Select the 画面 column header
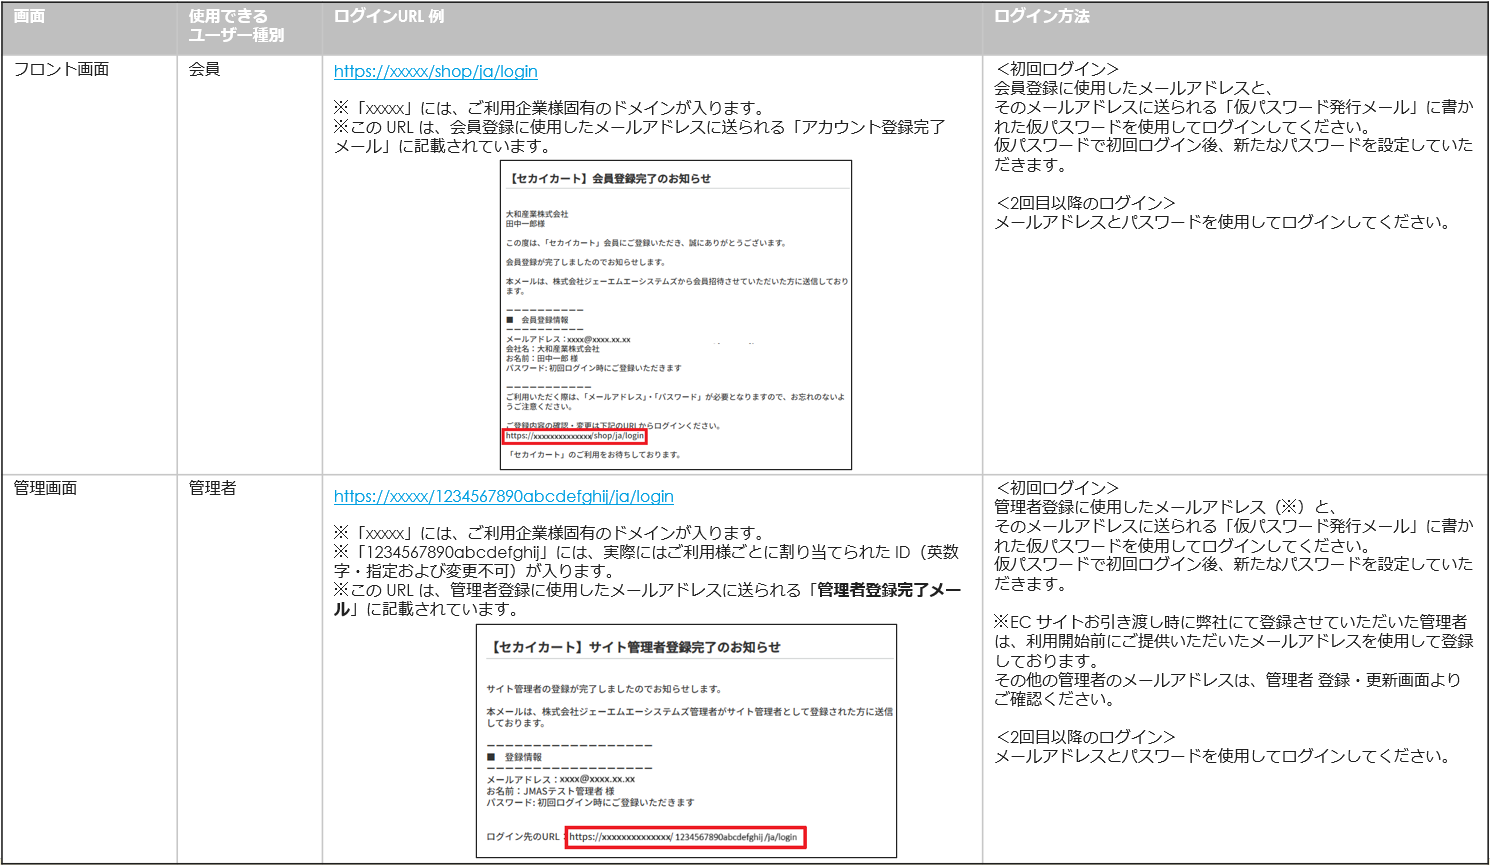The width and height of the screenshot is (1490, 865). [x=29, y=16]
